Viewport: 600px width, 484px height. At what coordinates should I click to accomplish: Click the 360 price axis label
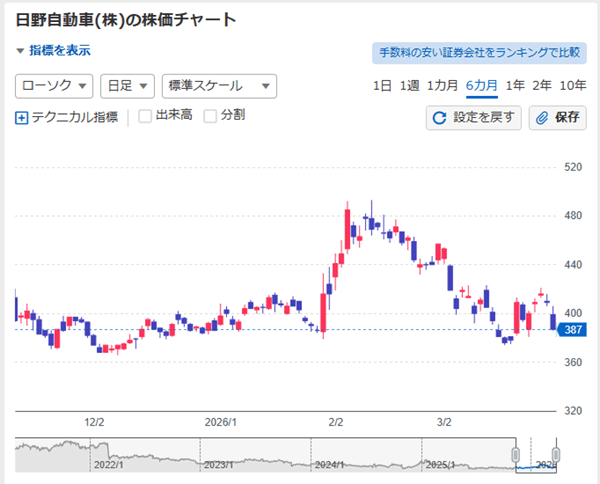click(573, 362)
